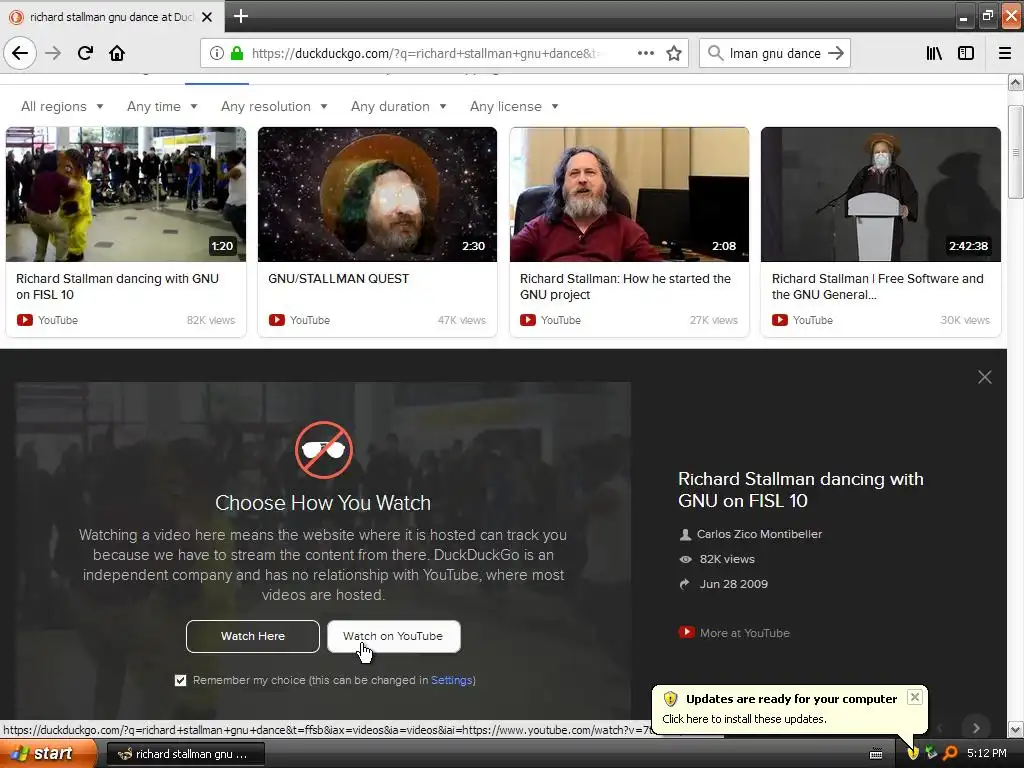The width and height of the screenshot is (1024, 768).
Task: Click the Watch Here button
Action: [253, 636]
